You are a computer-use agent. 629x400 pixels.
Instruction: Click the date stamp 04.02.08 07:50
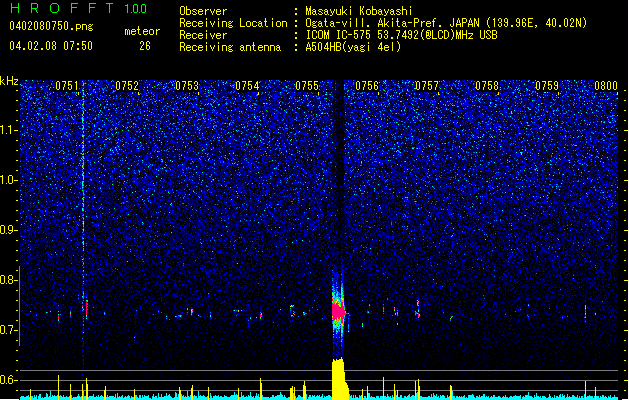(x=51, y=46)
